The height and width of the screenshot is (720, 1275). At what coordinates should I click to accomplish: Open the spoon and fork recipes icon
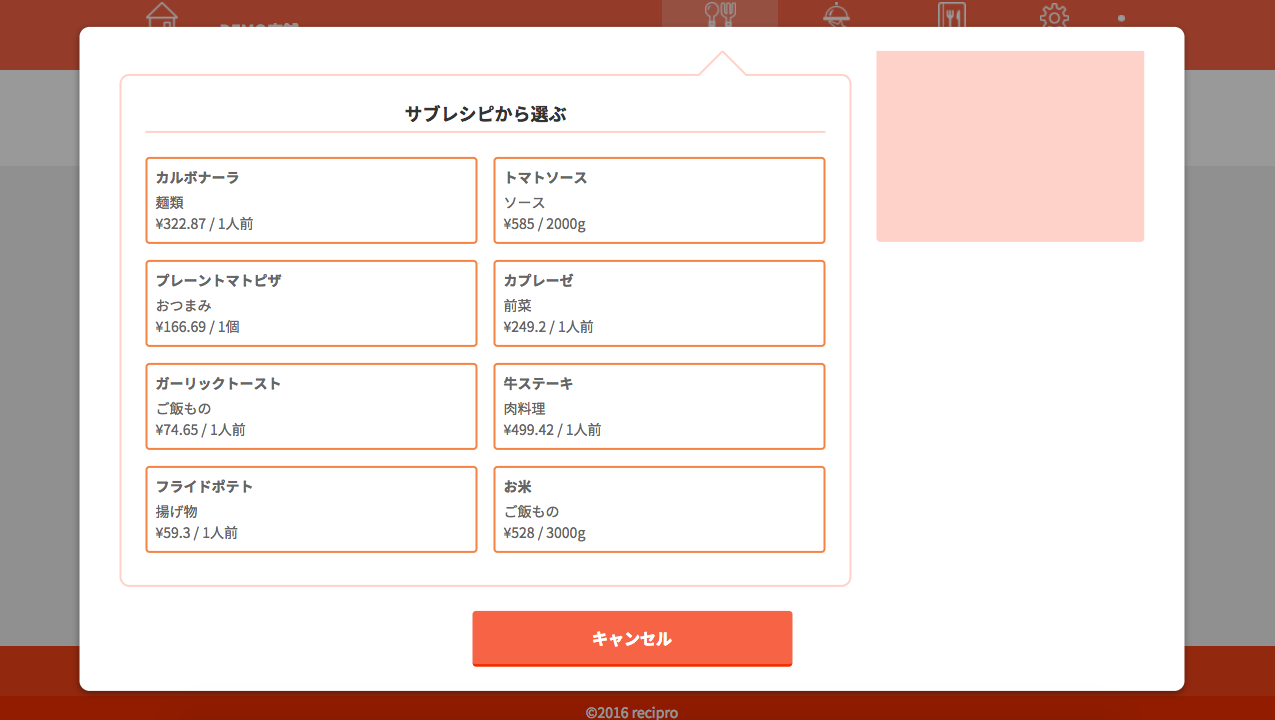(720, 14)
